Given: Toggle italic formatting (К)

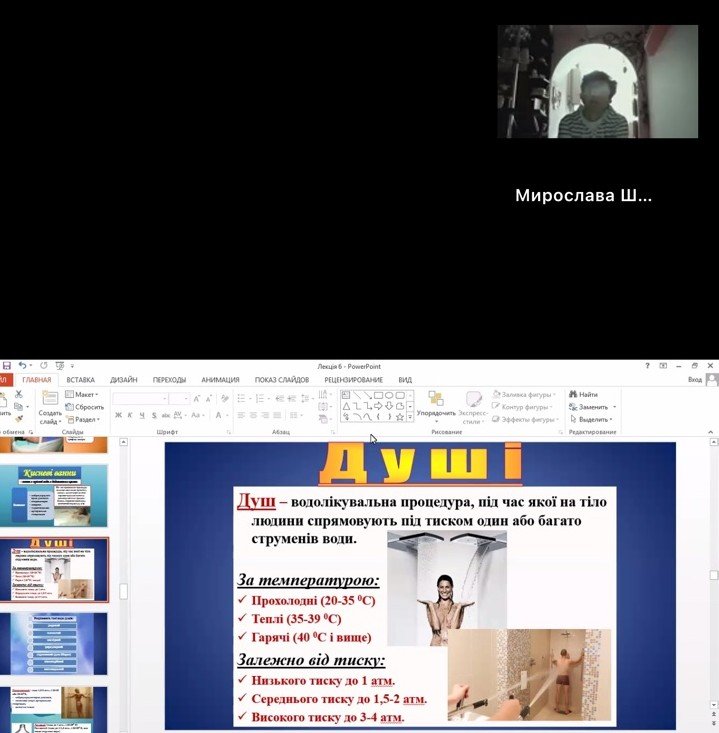Looking at the screenshot, I should point(130,415).
